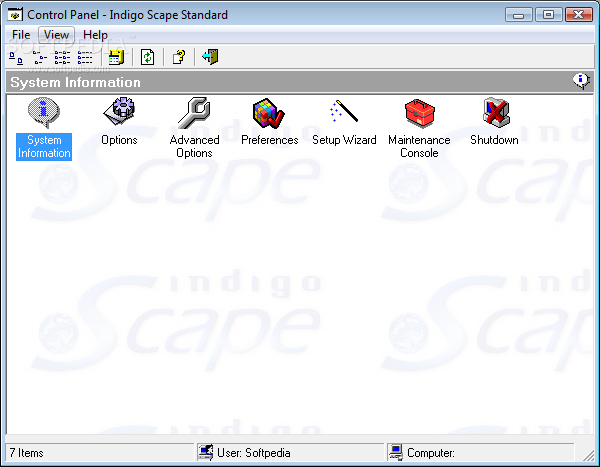Close the Control Panel window

tap(579, 15)
